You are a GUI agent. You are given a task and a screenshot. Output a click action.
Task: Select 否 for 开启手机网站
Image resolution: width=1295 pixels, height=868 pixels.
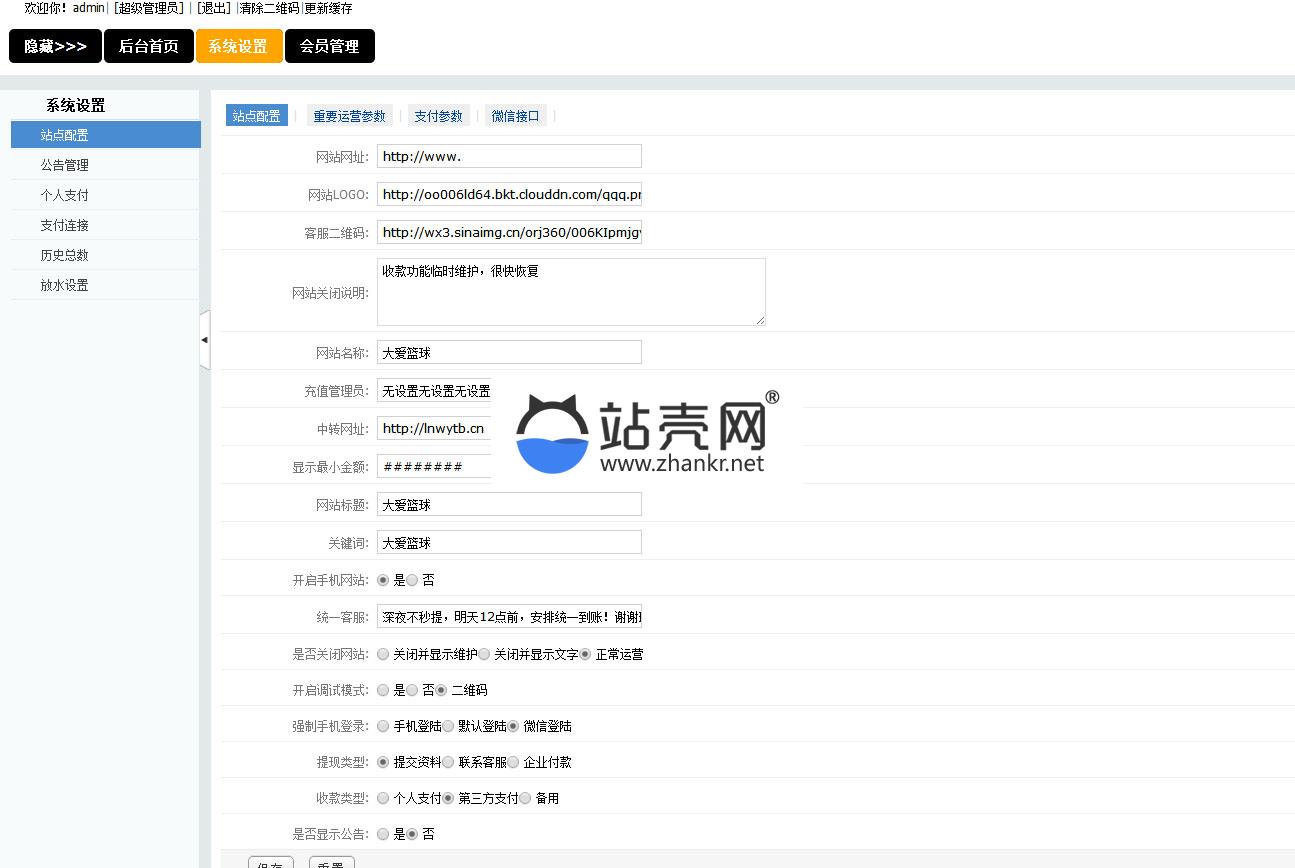pos(412,580)
